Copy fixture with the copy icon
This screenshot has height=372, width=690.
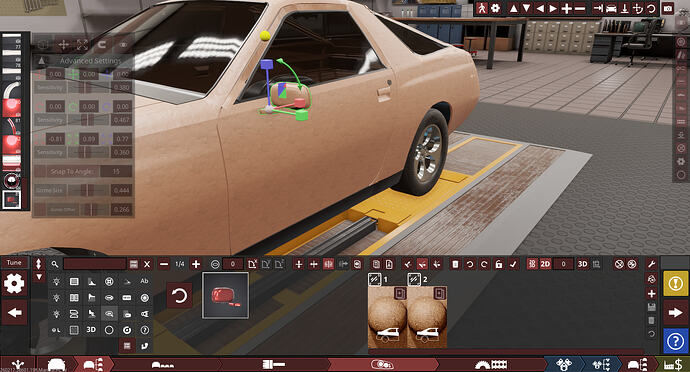tap(376, 264)
